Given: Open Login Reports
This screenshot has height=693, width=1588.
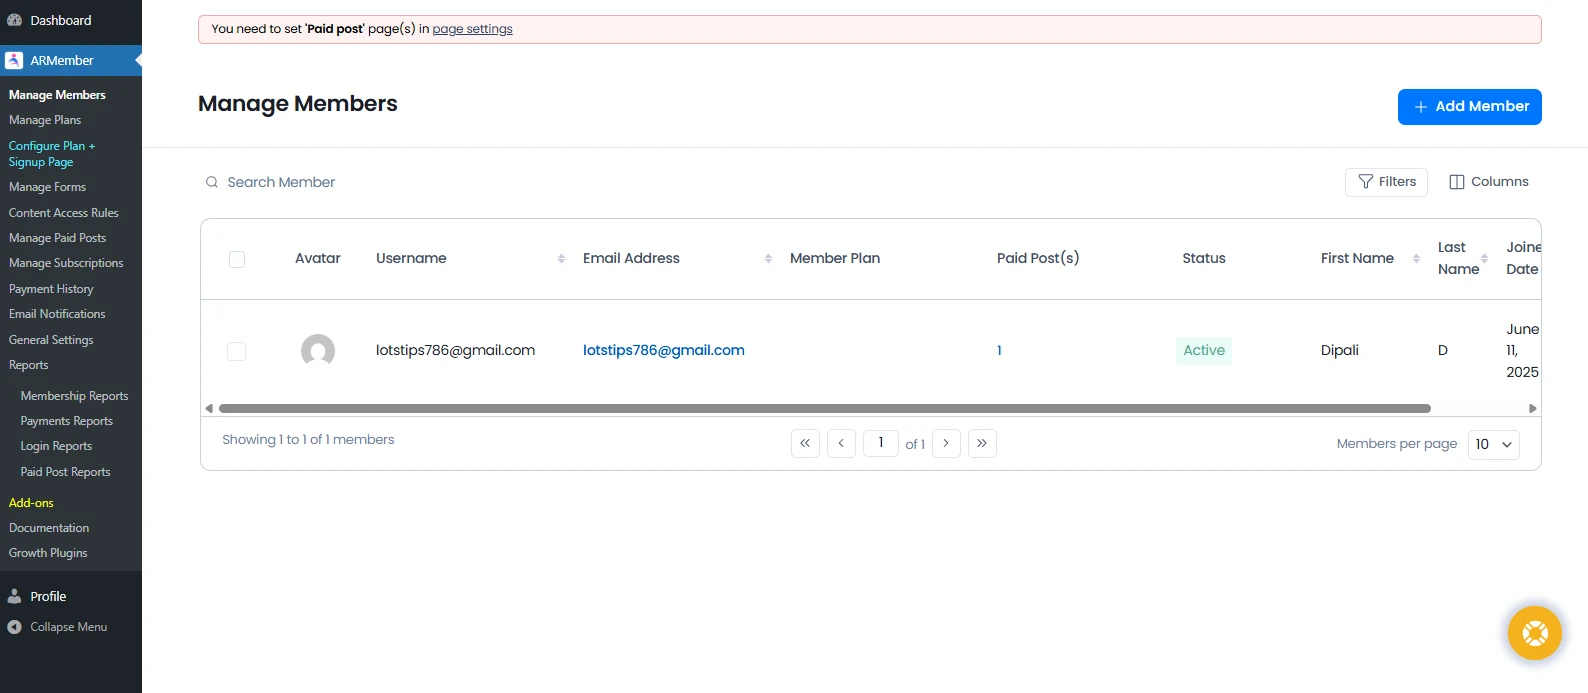Looking at the screenshot, I should [56, 446].
